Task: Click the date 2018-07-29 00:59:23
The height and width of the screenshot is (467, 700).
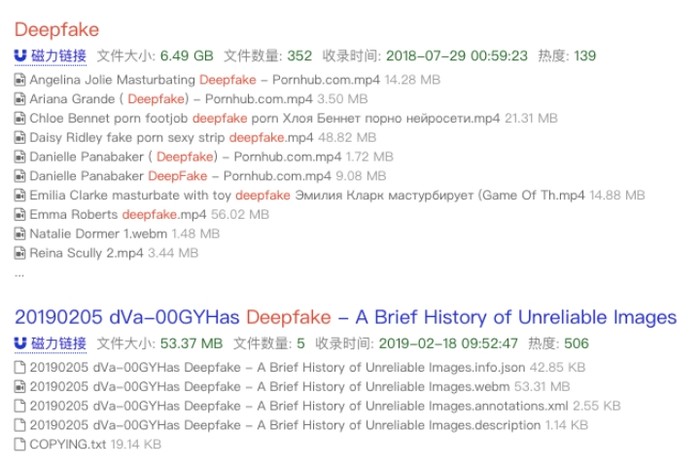Action: 457,56
